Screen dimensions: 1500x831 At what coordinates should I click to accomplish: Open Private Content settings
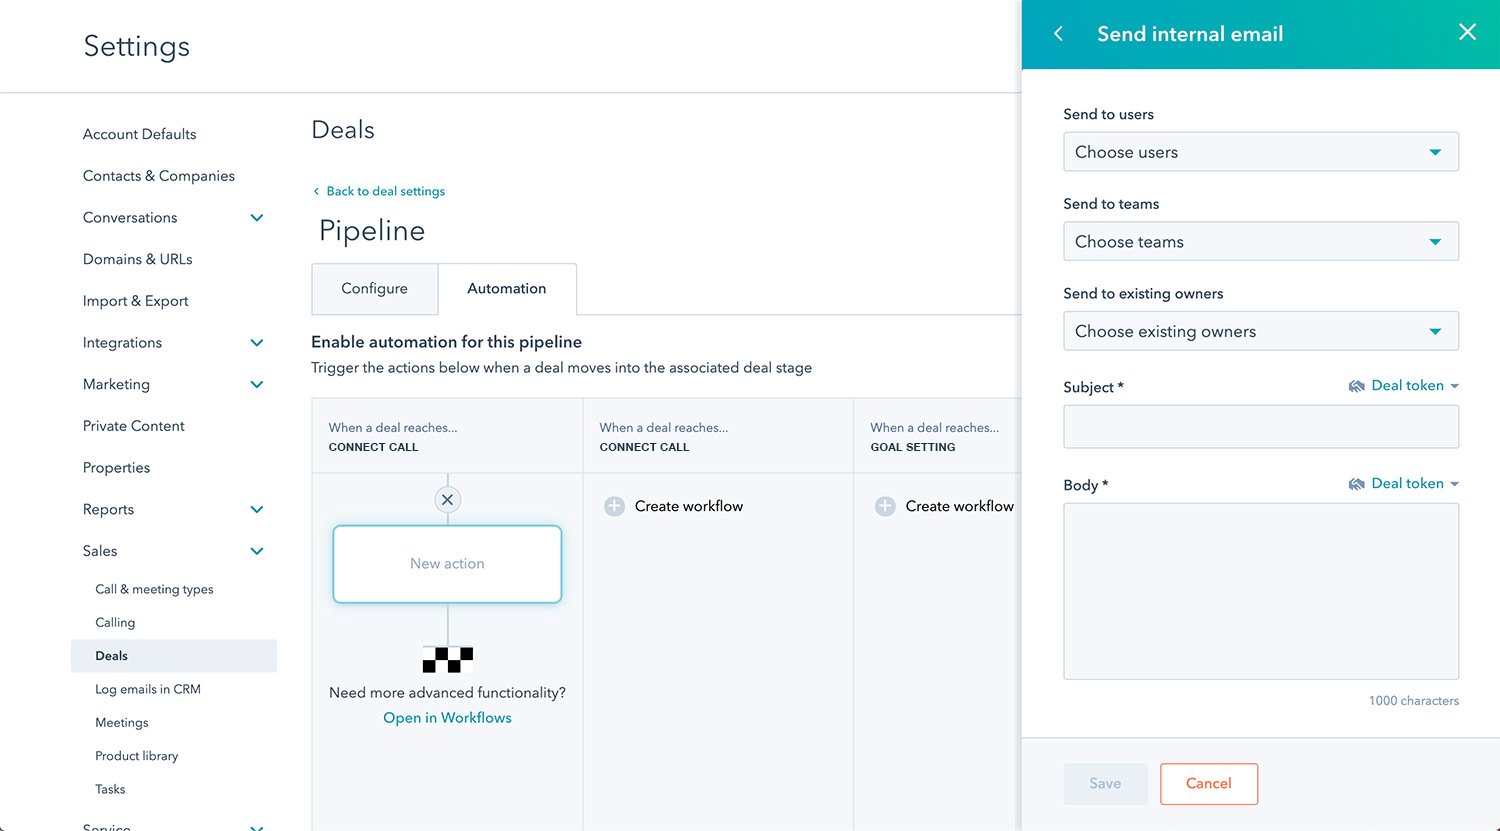point(133,426)
